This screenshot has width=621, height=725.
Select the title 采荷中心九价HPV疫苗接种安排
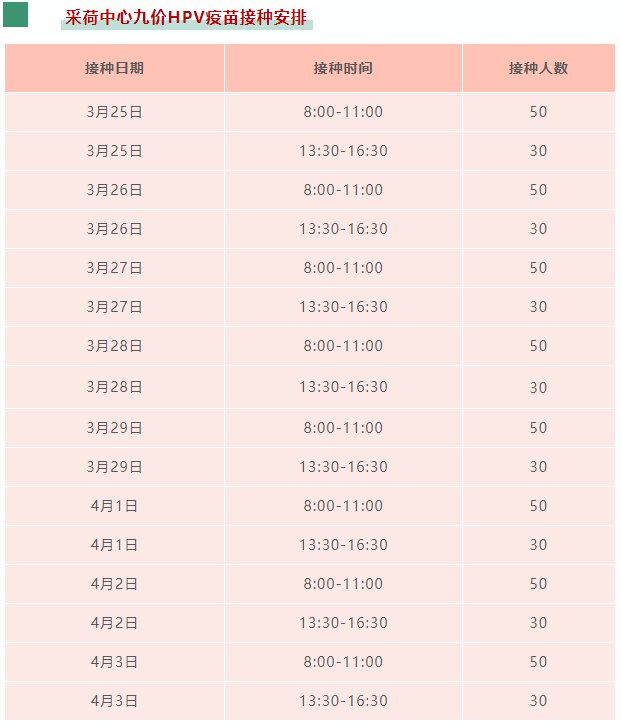click(x=186, y=18)
